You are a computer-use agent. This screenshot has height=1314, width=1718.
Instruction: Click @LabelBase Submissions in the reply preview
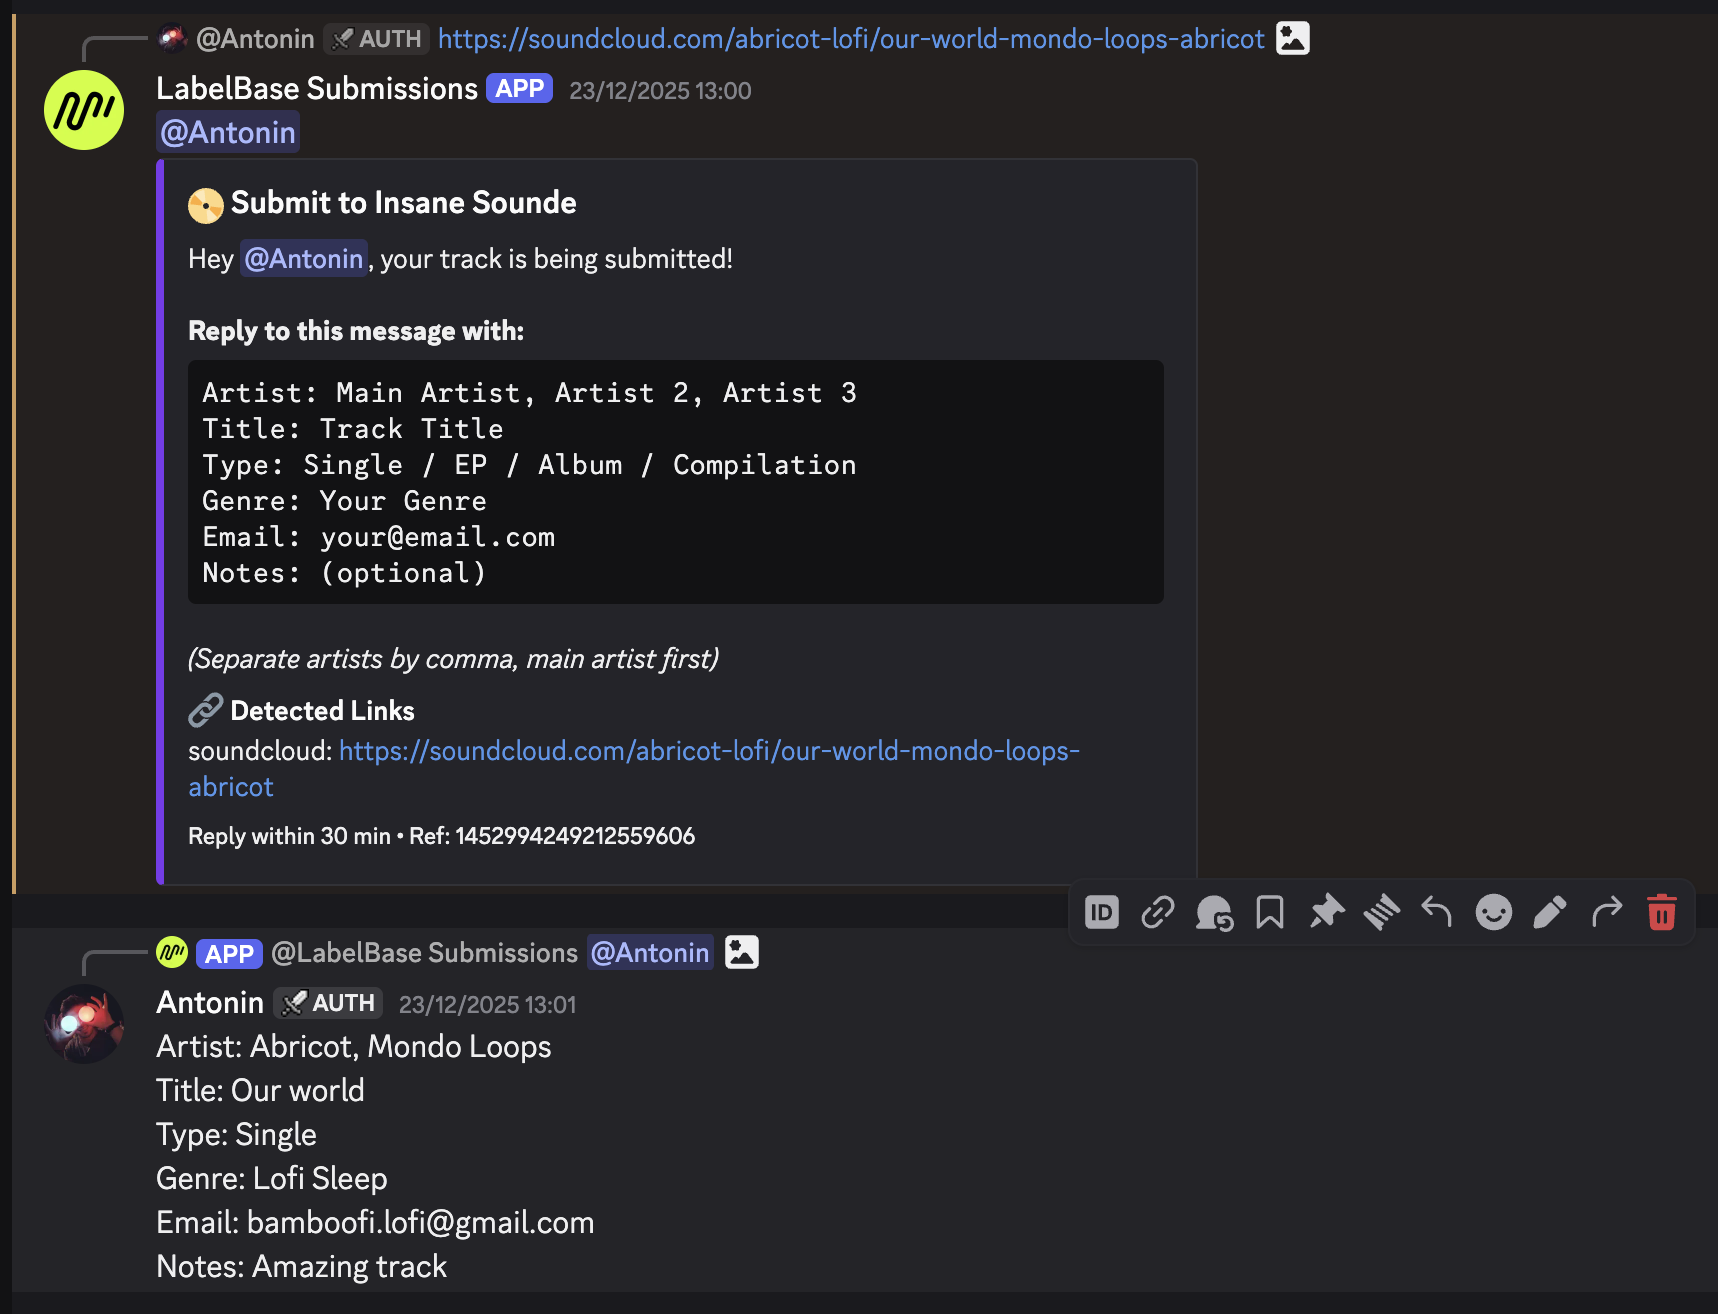pyautogui.click(x=424, y=952)
